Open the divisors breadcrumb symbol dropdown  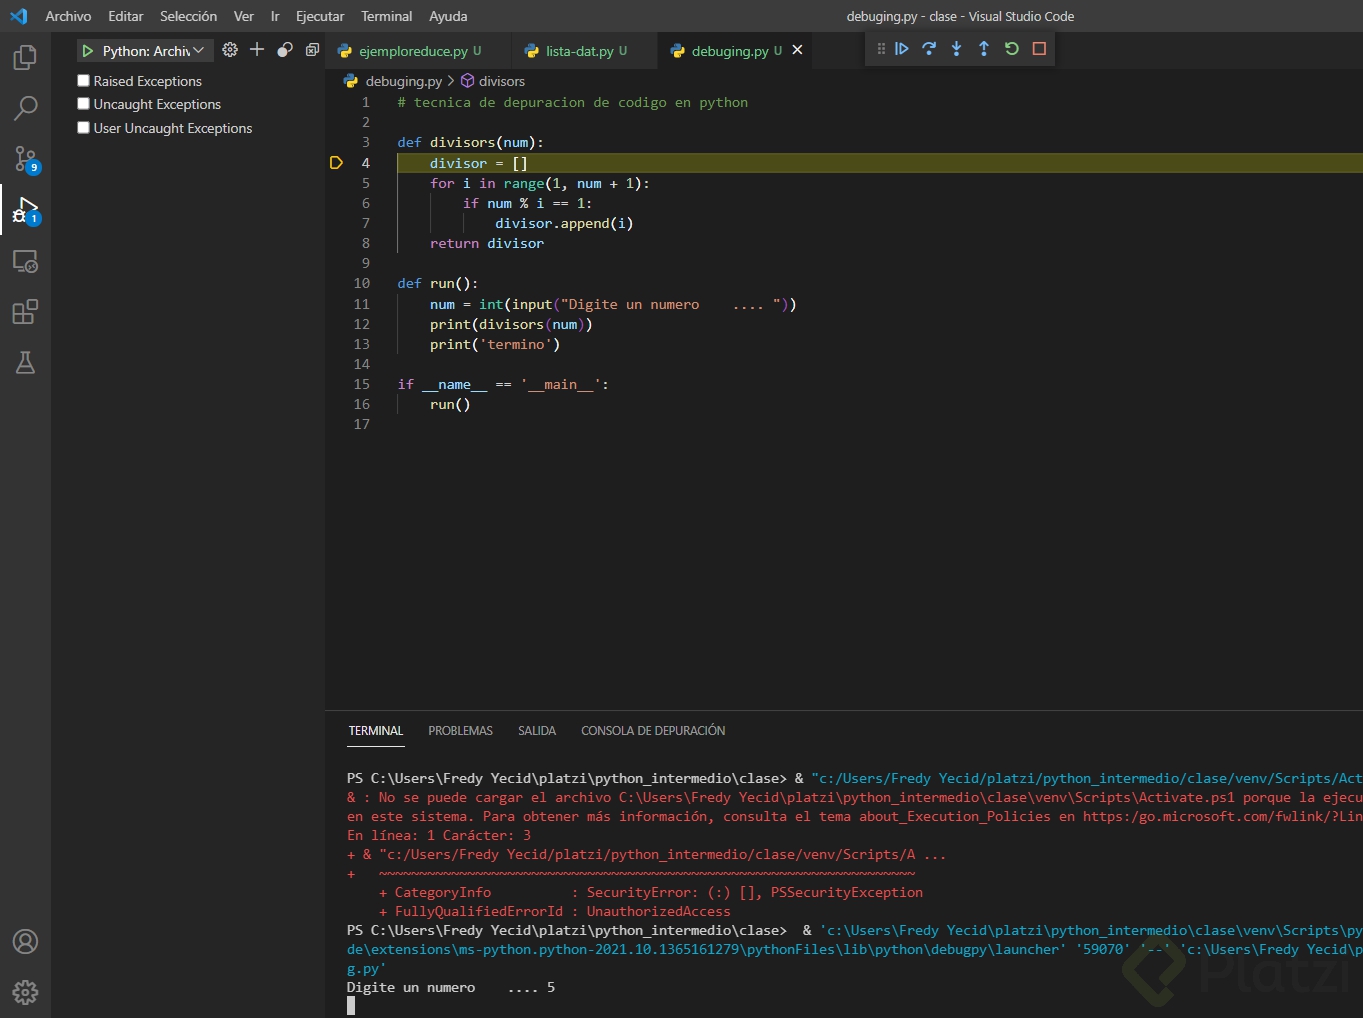(501, 81)
